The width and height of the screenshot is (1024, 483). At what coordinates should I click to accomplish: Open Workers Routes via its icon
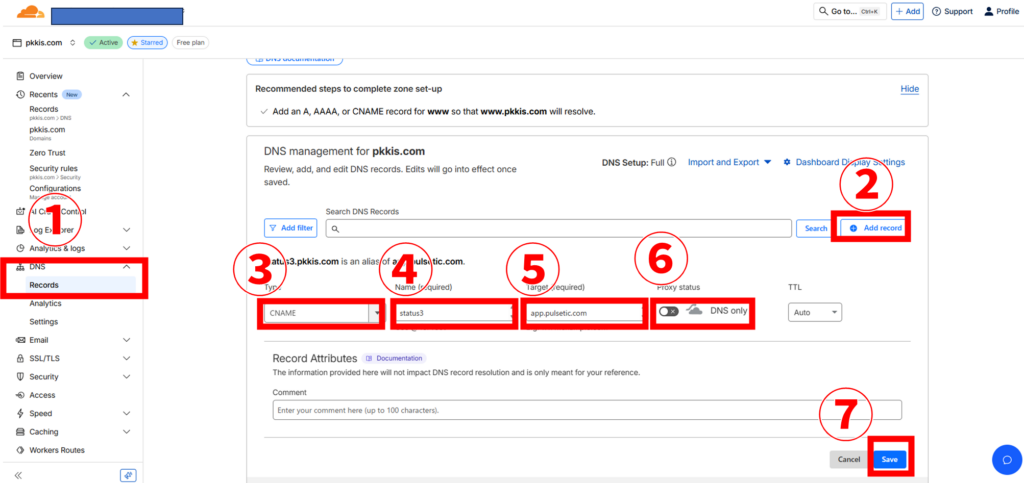(20, 450)
